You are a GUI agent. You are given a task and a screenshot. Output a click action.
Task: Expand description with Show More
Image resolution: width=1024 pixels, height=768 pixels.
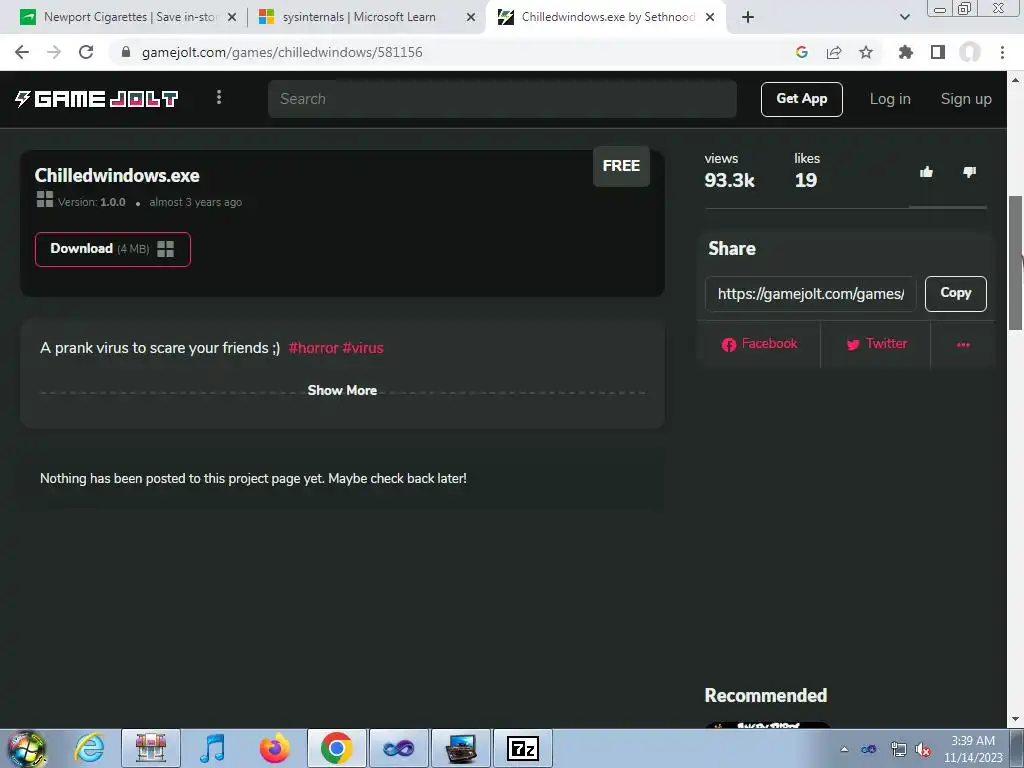342,391
